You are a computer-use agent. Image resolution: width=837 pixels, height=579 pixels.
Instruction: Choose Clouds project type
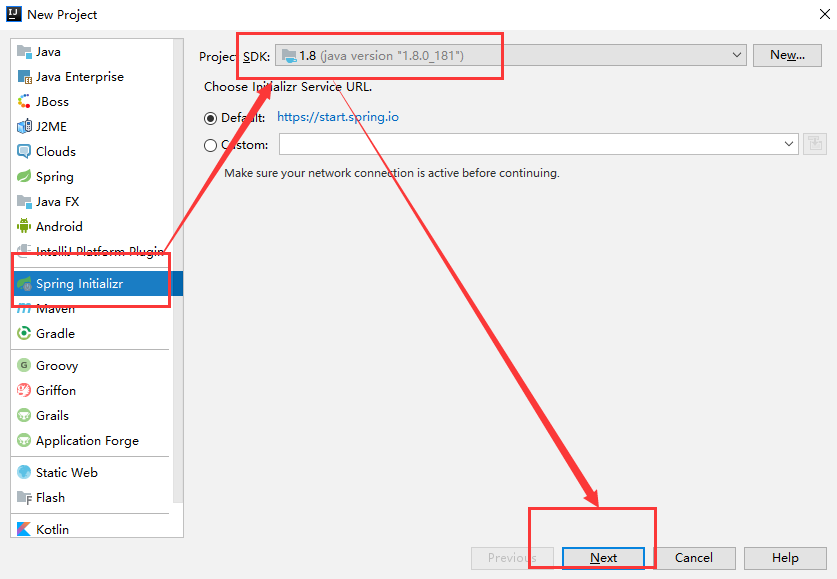(92, 152)
